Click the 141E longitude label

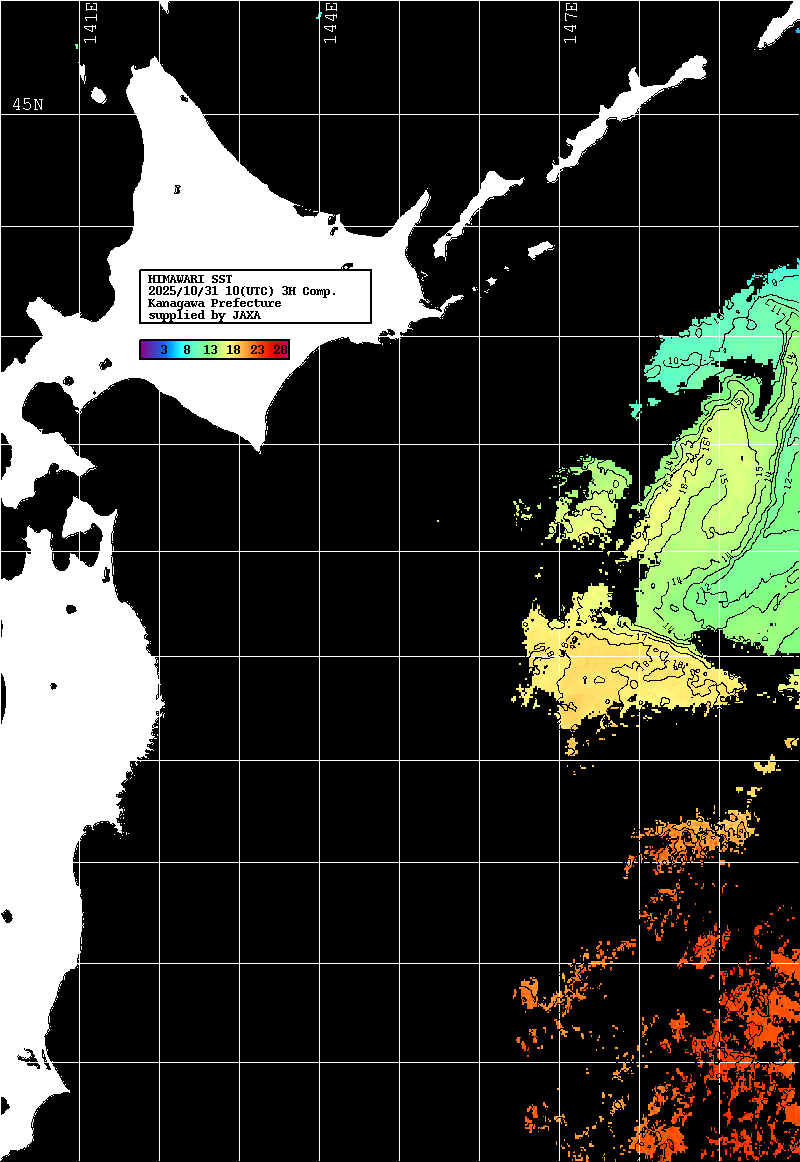pos(90,23)
